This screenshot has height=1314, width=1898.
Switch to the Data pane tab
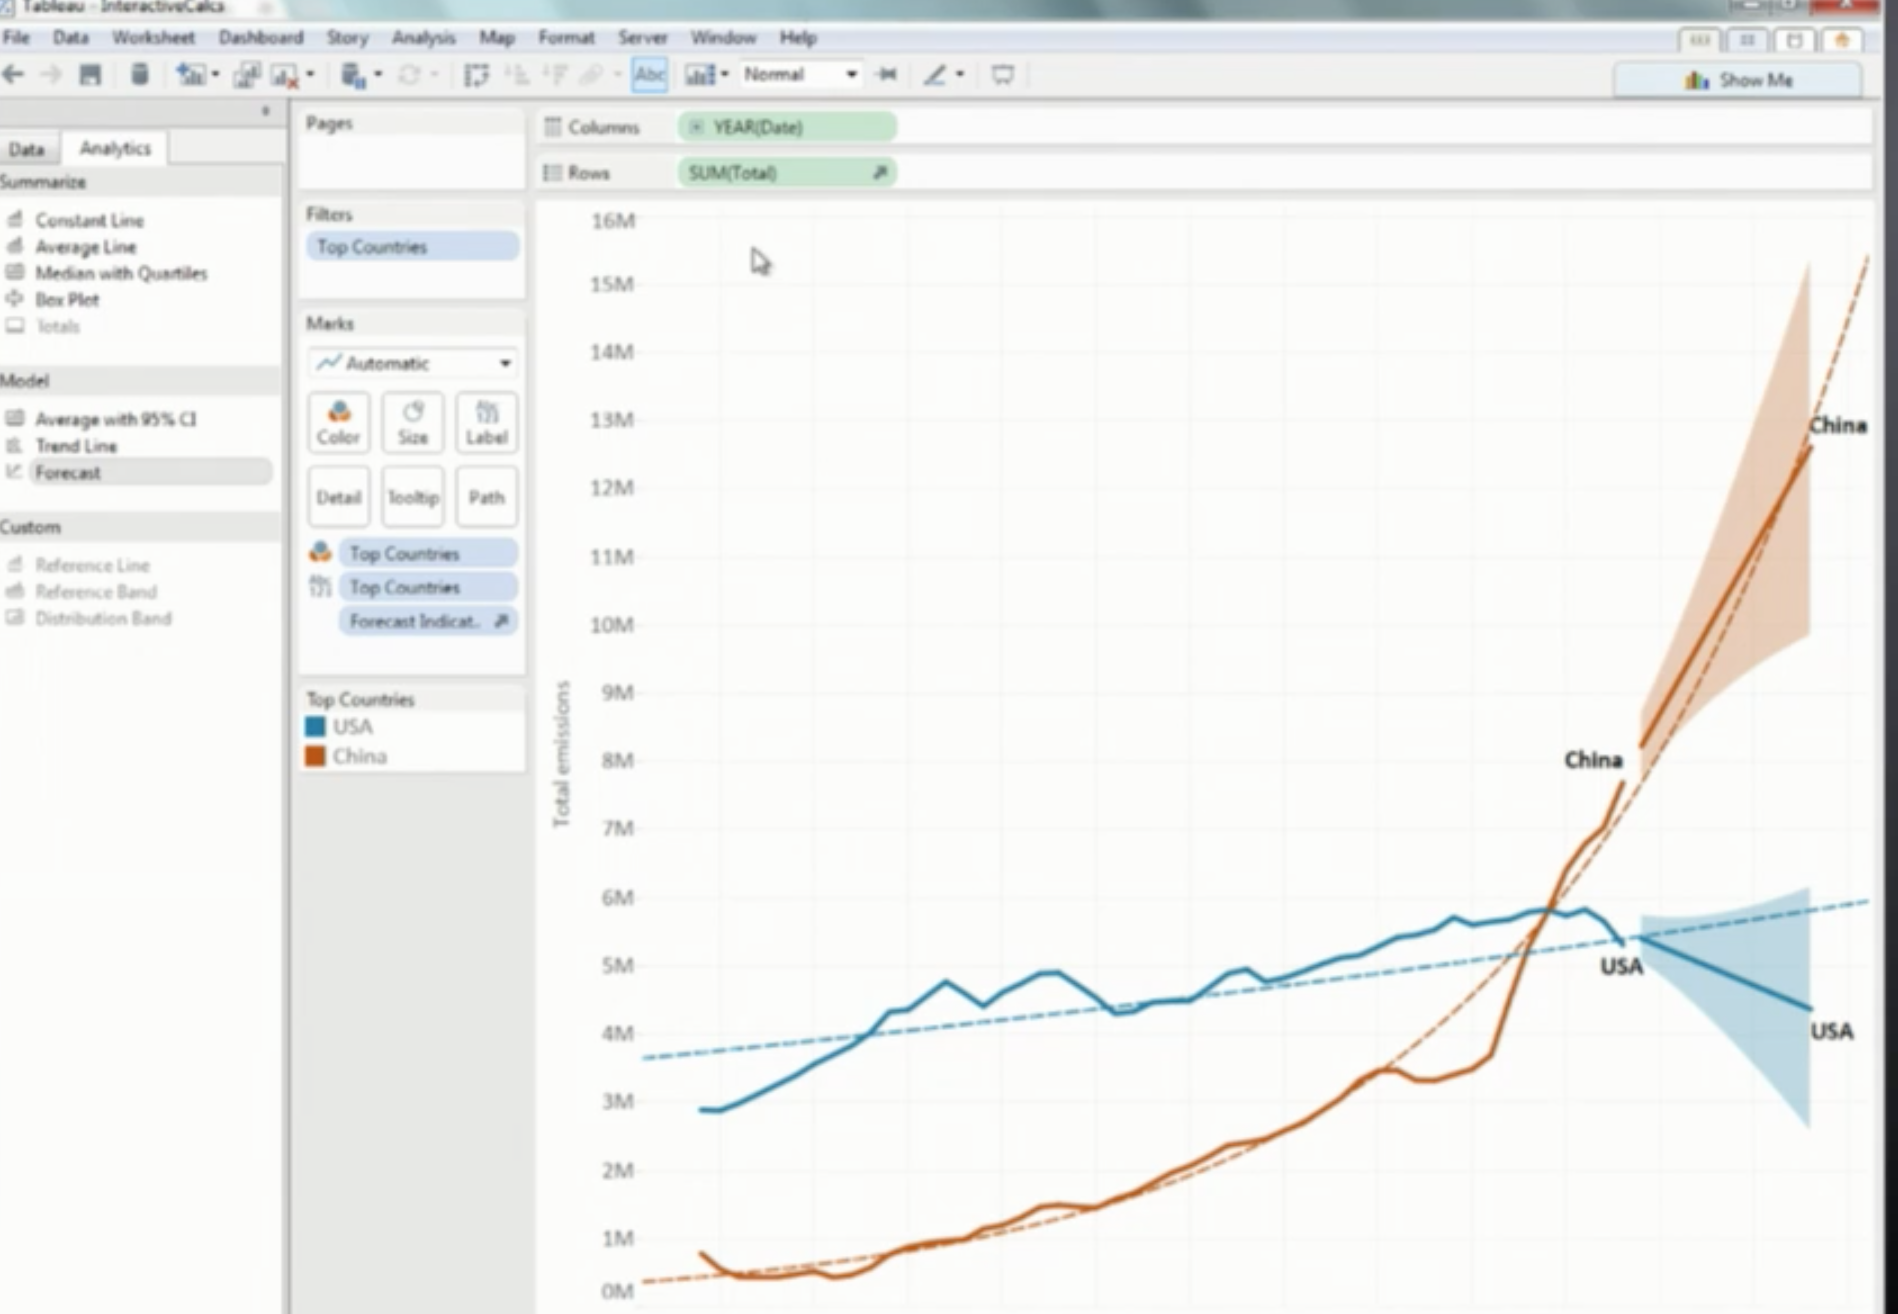click(x=27, y=149)
